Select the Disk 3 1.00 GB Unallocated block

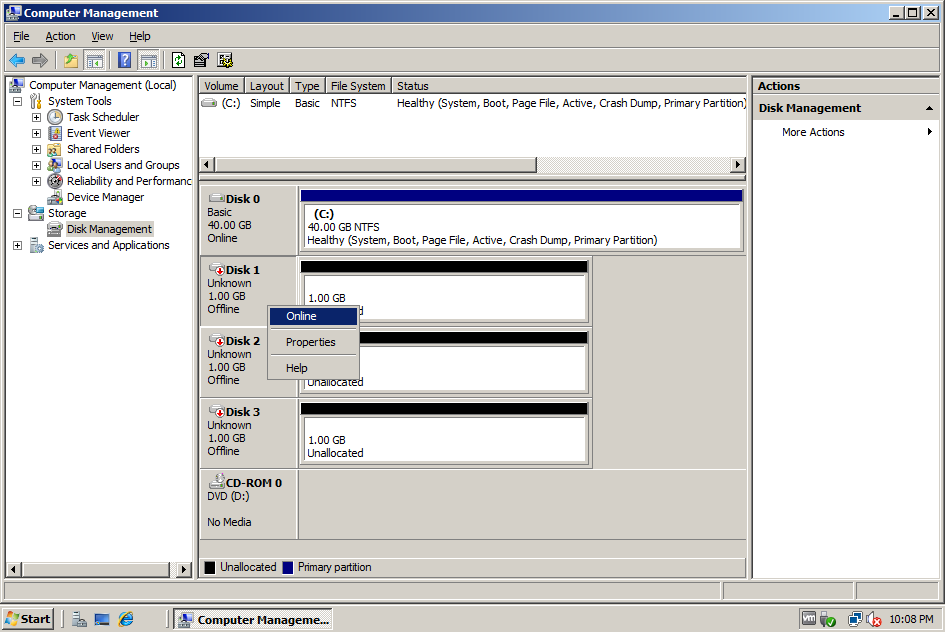click(444, 434)
